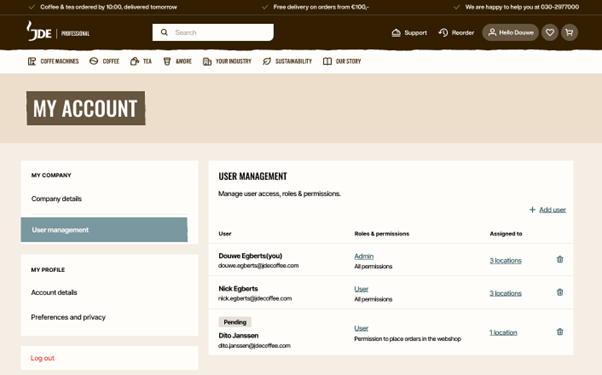Click the tea cup icon
Screen dimensions: 602x375
pos(134,61)
